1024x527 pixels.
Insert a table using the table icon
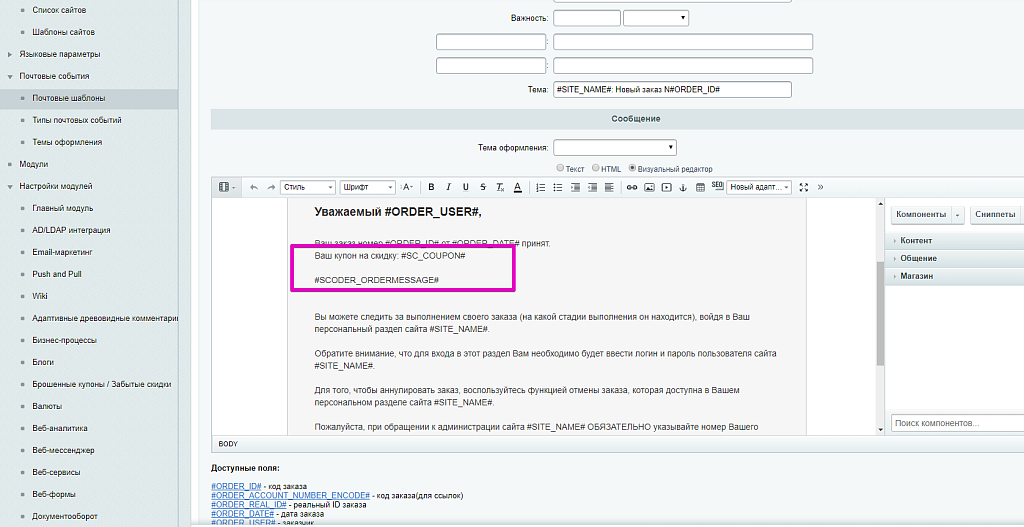click(700, 187)
